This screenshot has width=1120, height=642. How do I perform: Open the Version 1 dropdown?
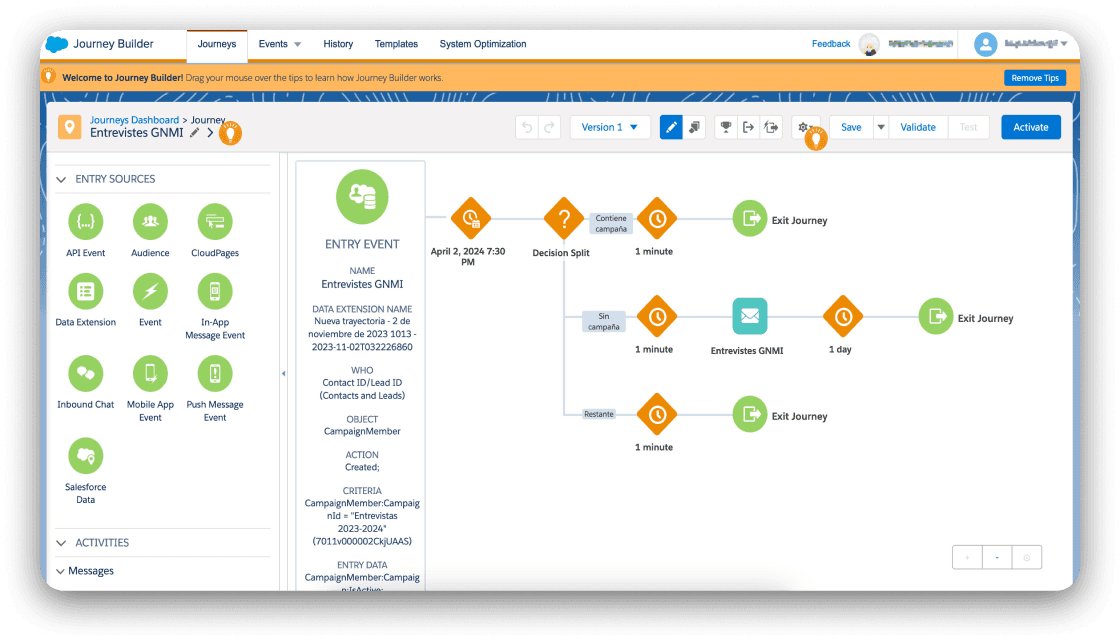coord(609,127)
